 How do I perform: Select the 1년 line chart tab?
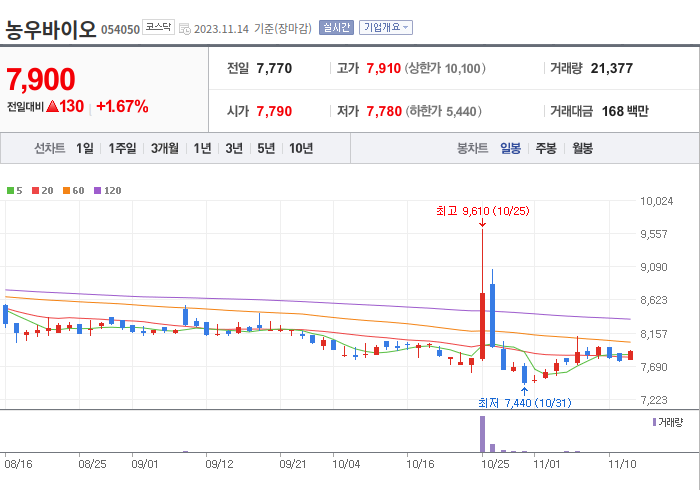(202, 148)
